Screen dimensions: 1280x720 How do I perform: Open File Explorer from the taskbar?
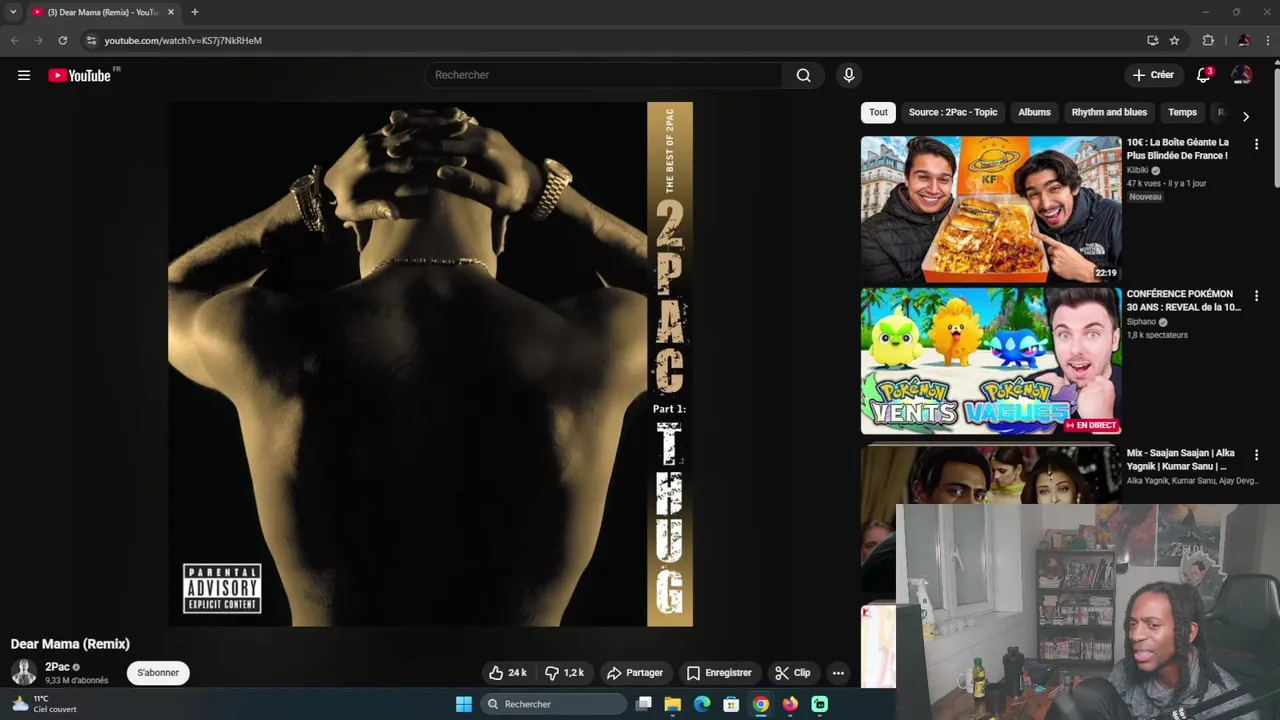(673, 704)
